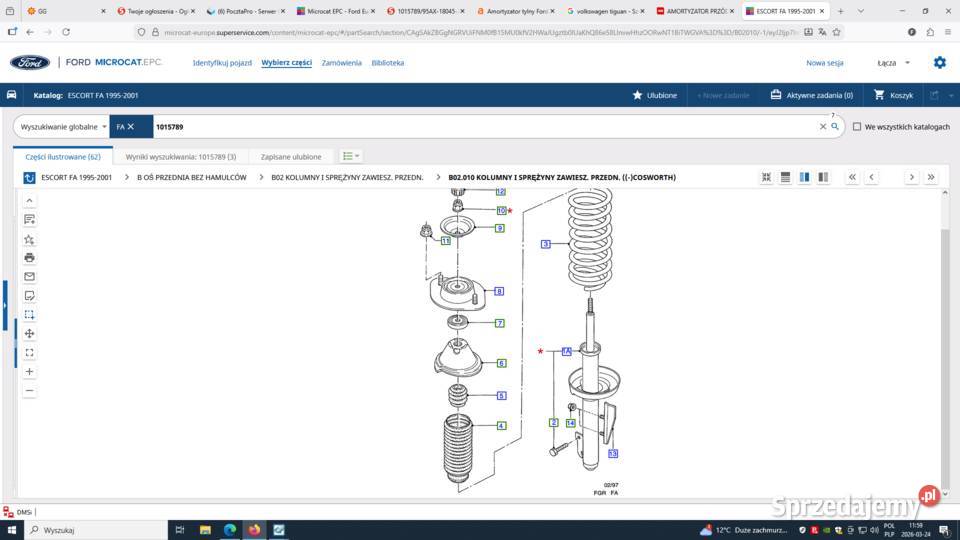Image resolution: width=960 pixels, height=540 pixels.
Task: Add to favorites with star icon
Action: click(29, 240)
